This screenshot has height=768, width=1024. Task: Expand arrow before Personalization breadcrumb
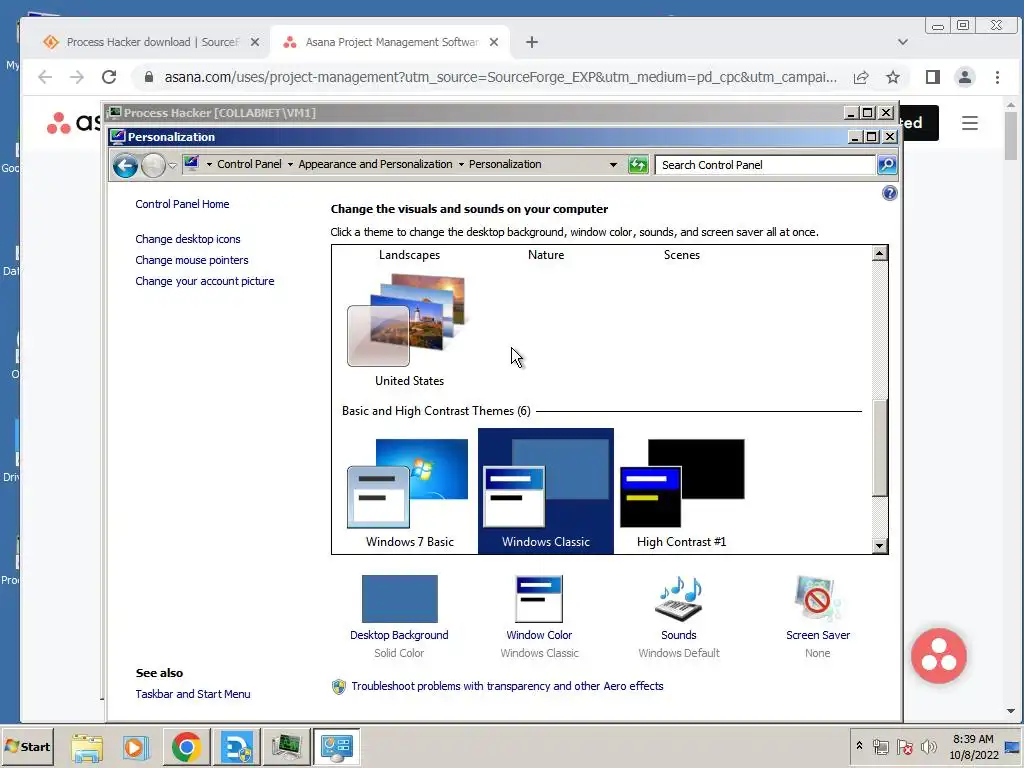point(461,165)
